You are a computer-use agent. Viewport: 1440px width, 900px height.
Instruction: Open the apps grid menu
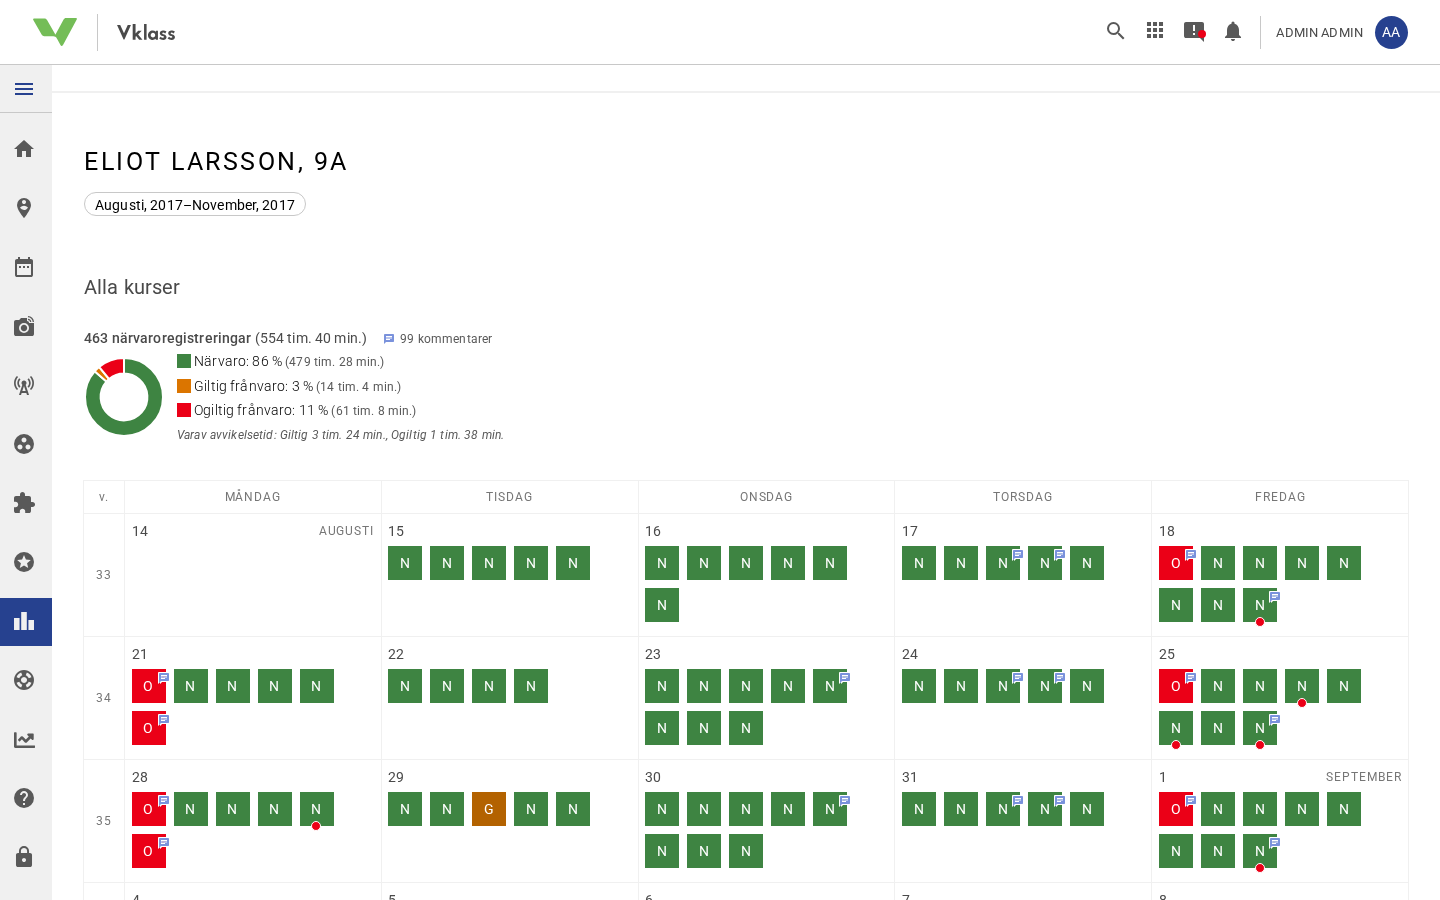click(1155, 31)
